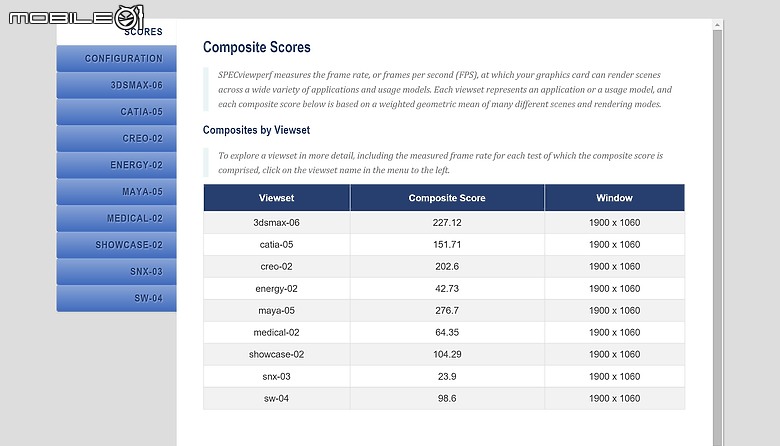Click the Viewset column header
Screen dimensions: 780x446
tap(277, 198)
